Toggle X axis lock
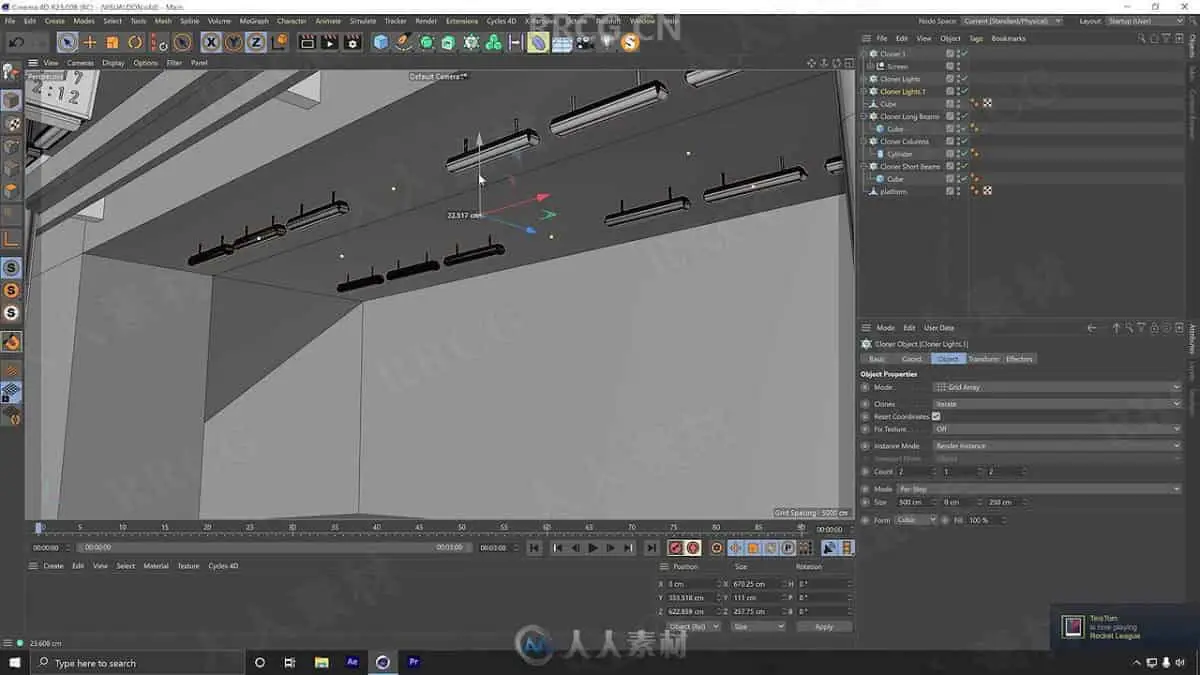The height and width of the screenshot is (675, 1200). 211,42
